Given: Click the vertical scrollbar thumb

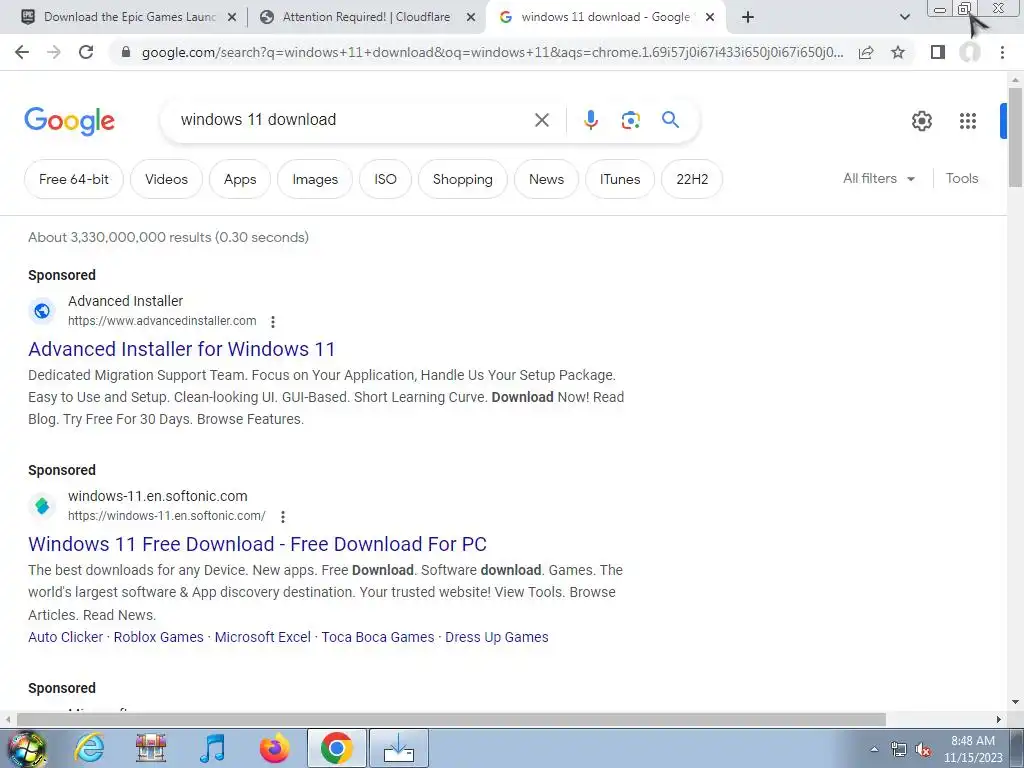Looking at the screenshot, I should [x=1015, y=137].
